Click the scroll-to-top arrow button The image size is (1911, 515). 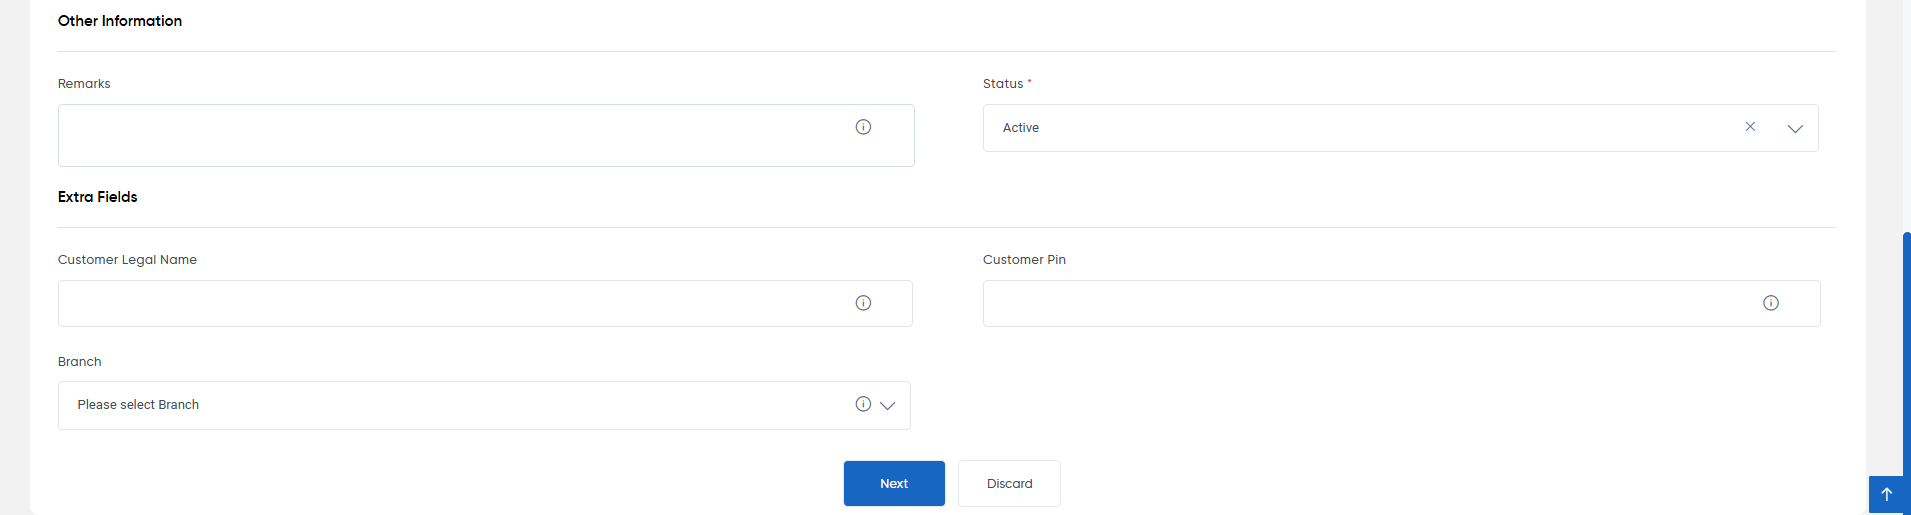coord(1887,494)
